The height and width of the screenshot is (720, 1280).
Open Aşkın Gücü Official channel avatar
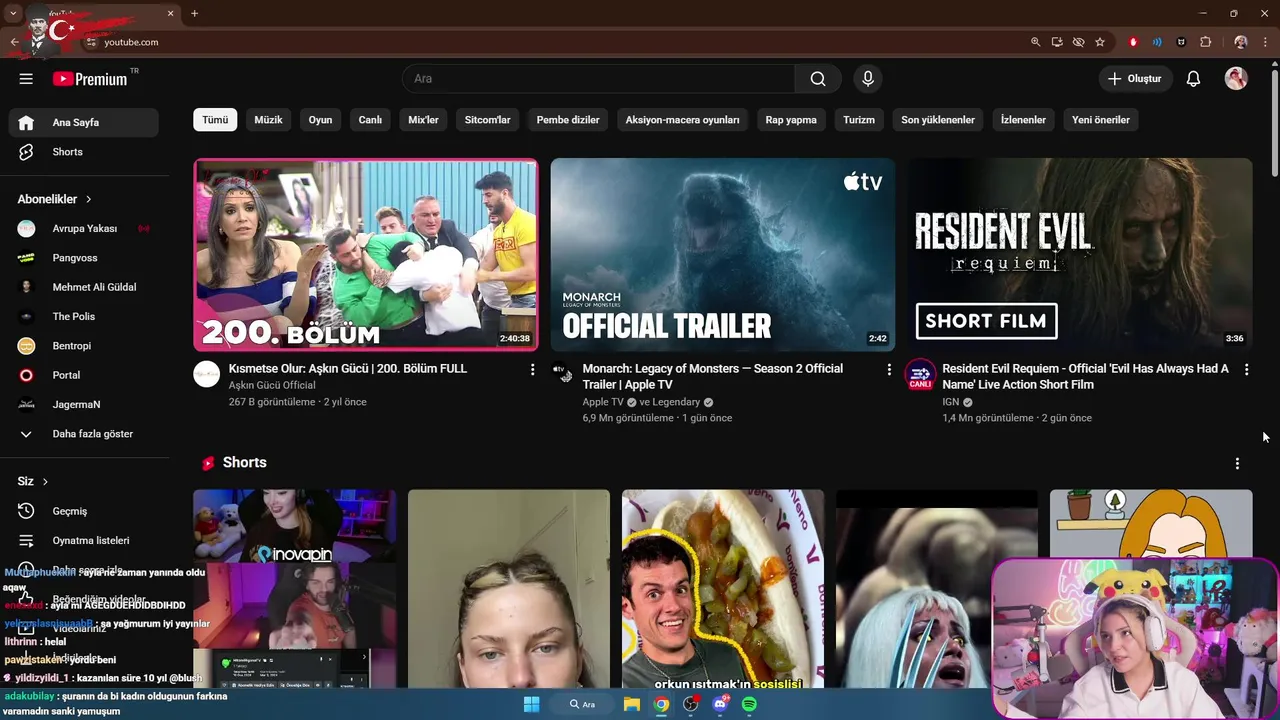[x=207, y=374]
